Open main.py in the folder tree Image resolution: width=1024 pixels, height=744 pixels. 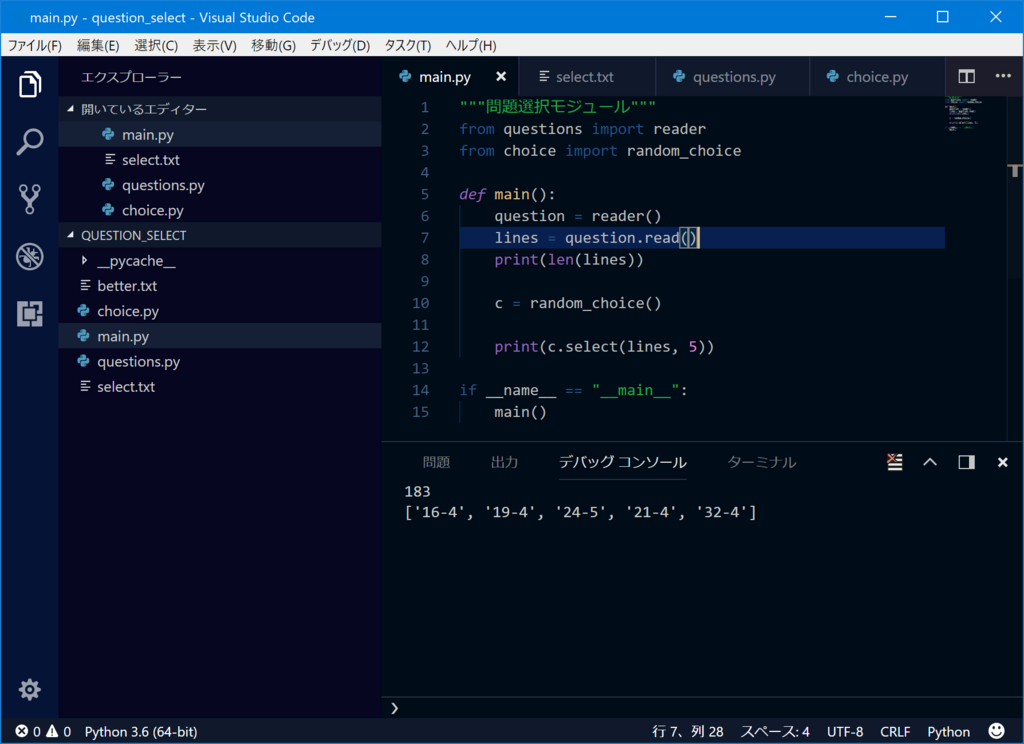click(220, 336)
